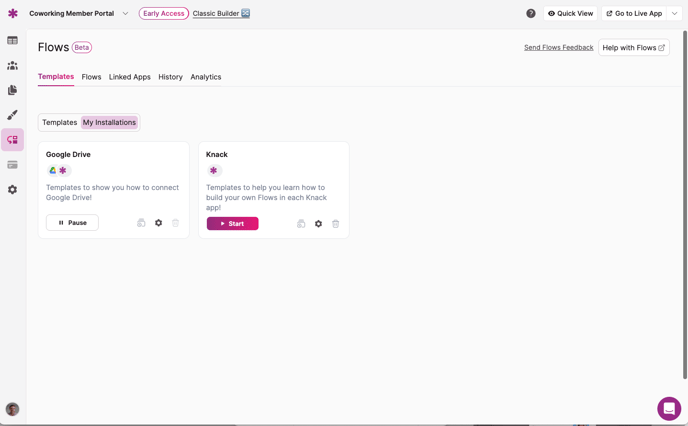Open the help question mark icon
This screenshot has height=426, width=688.
click(531, 14)
